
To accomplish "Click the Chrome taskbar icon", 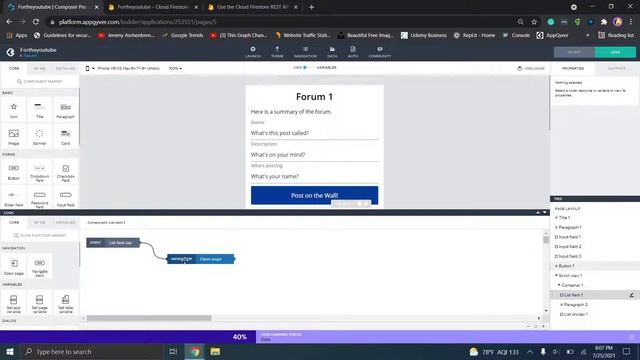I will pos(195,351).
